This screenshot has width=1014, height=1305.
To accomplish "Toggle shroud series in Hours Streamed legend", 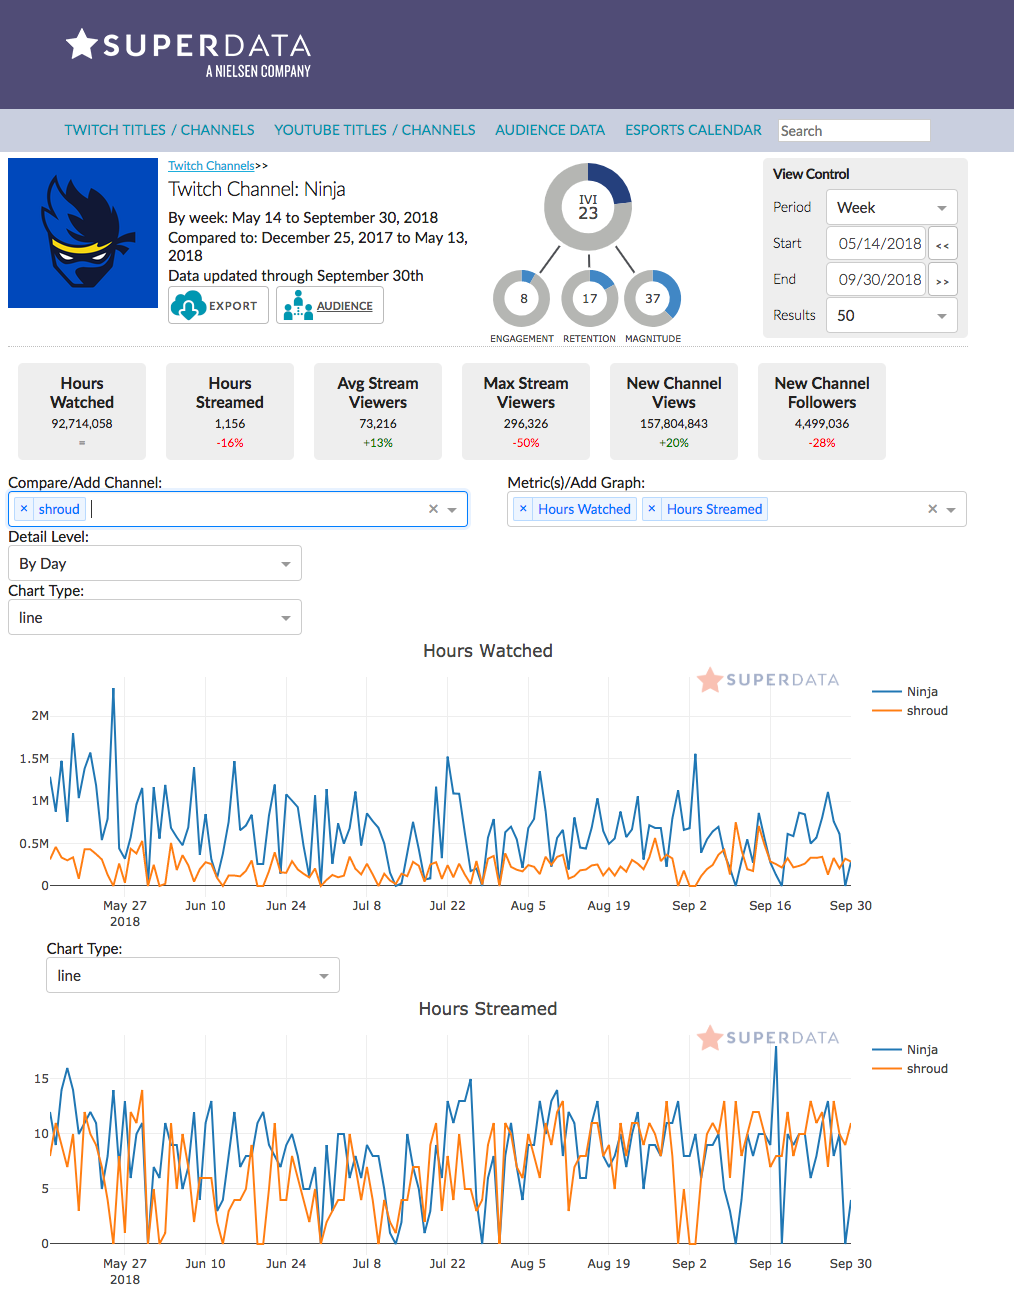I will click(926, 1069).
